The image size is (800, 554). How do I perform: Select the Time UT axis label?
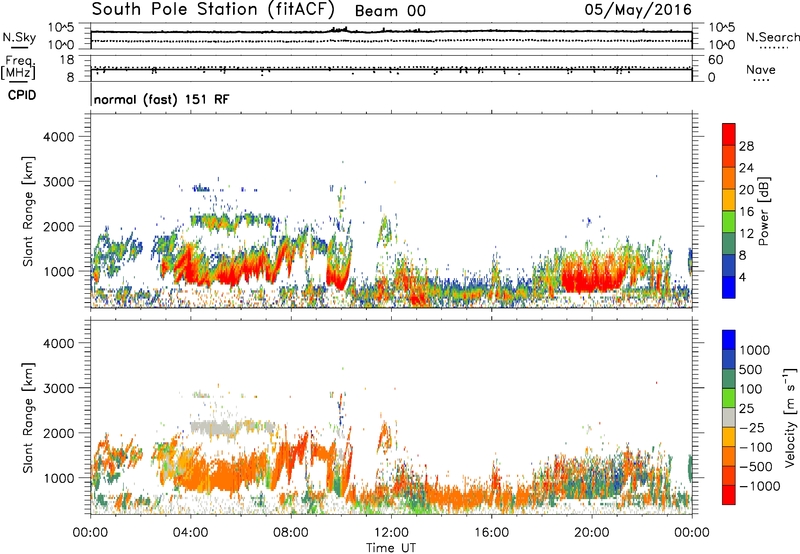click(391, 548)
